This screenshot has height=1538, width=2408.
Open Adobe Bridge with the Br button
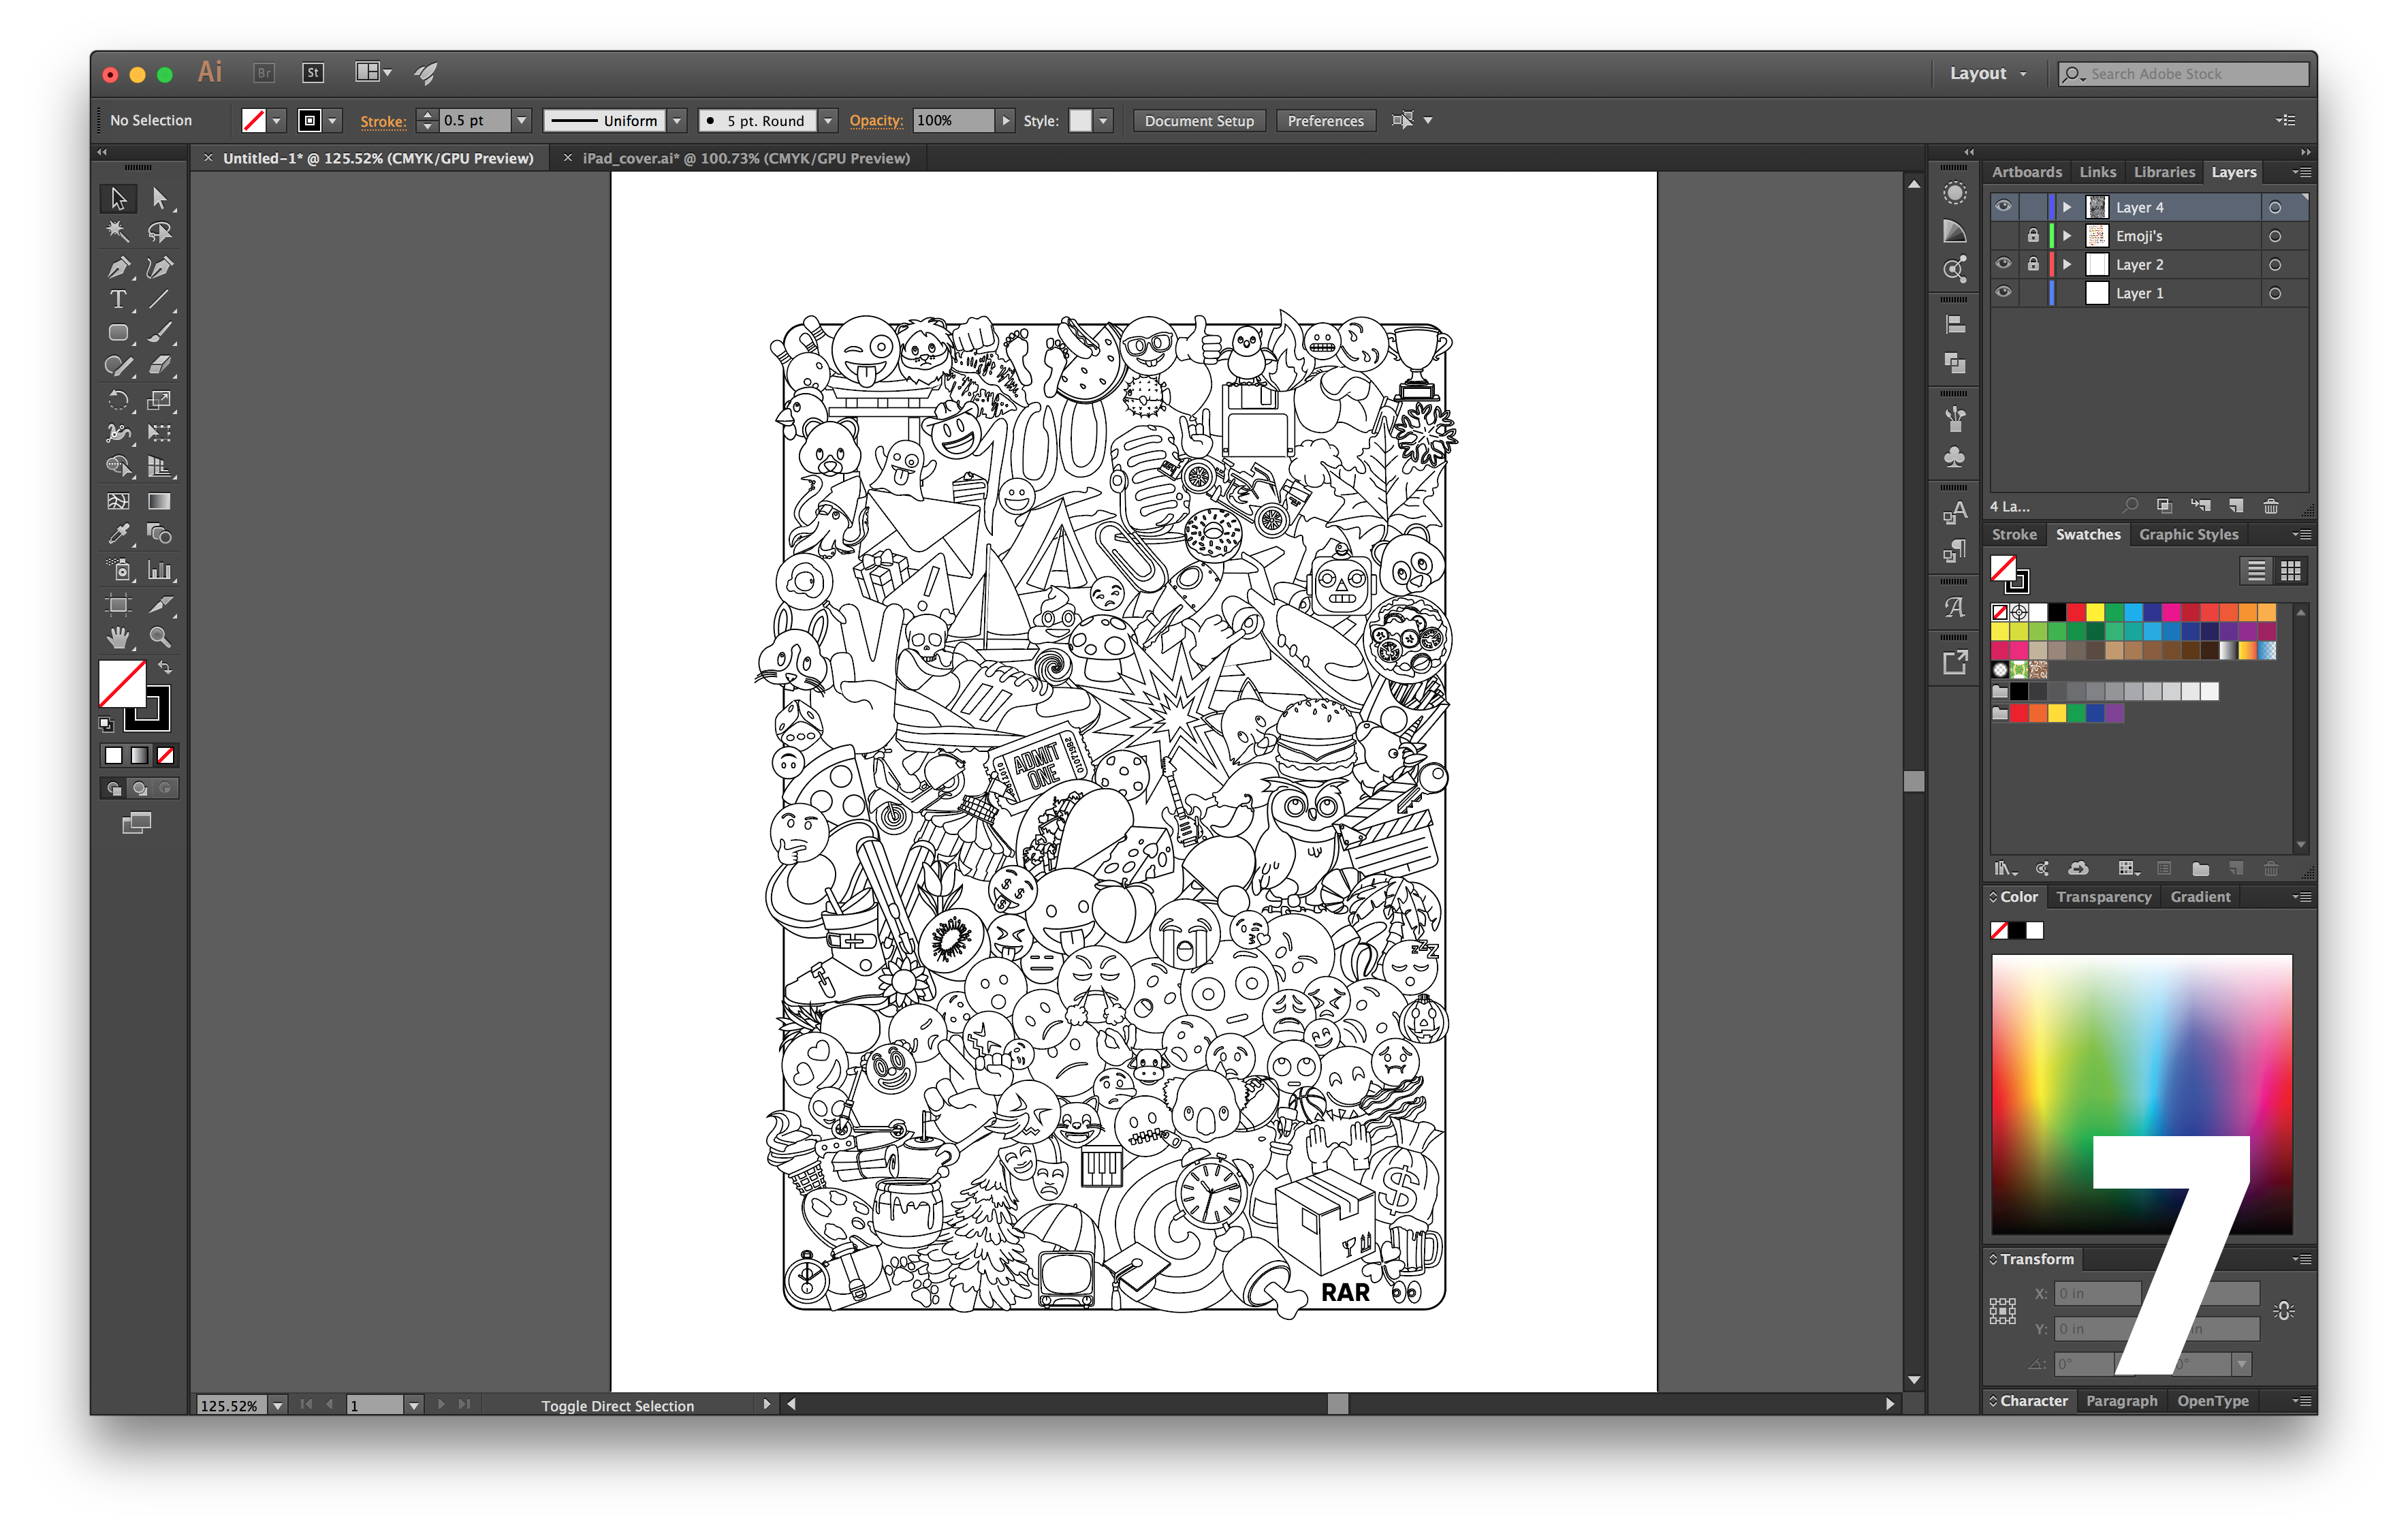coord(264,73)
